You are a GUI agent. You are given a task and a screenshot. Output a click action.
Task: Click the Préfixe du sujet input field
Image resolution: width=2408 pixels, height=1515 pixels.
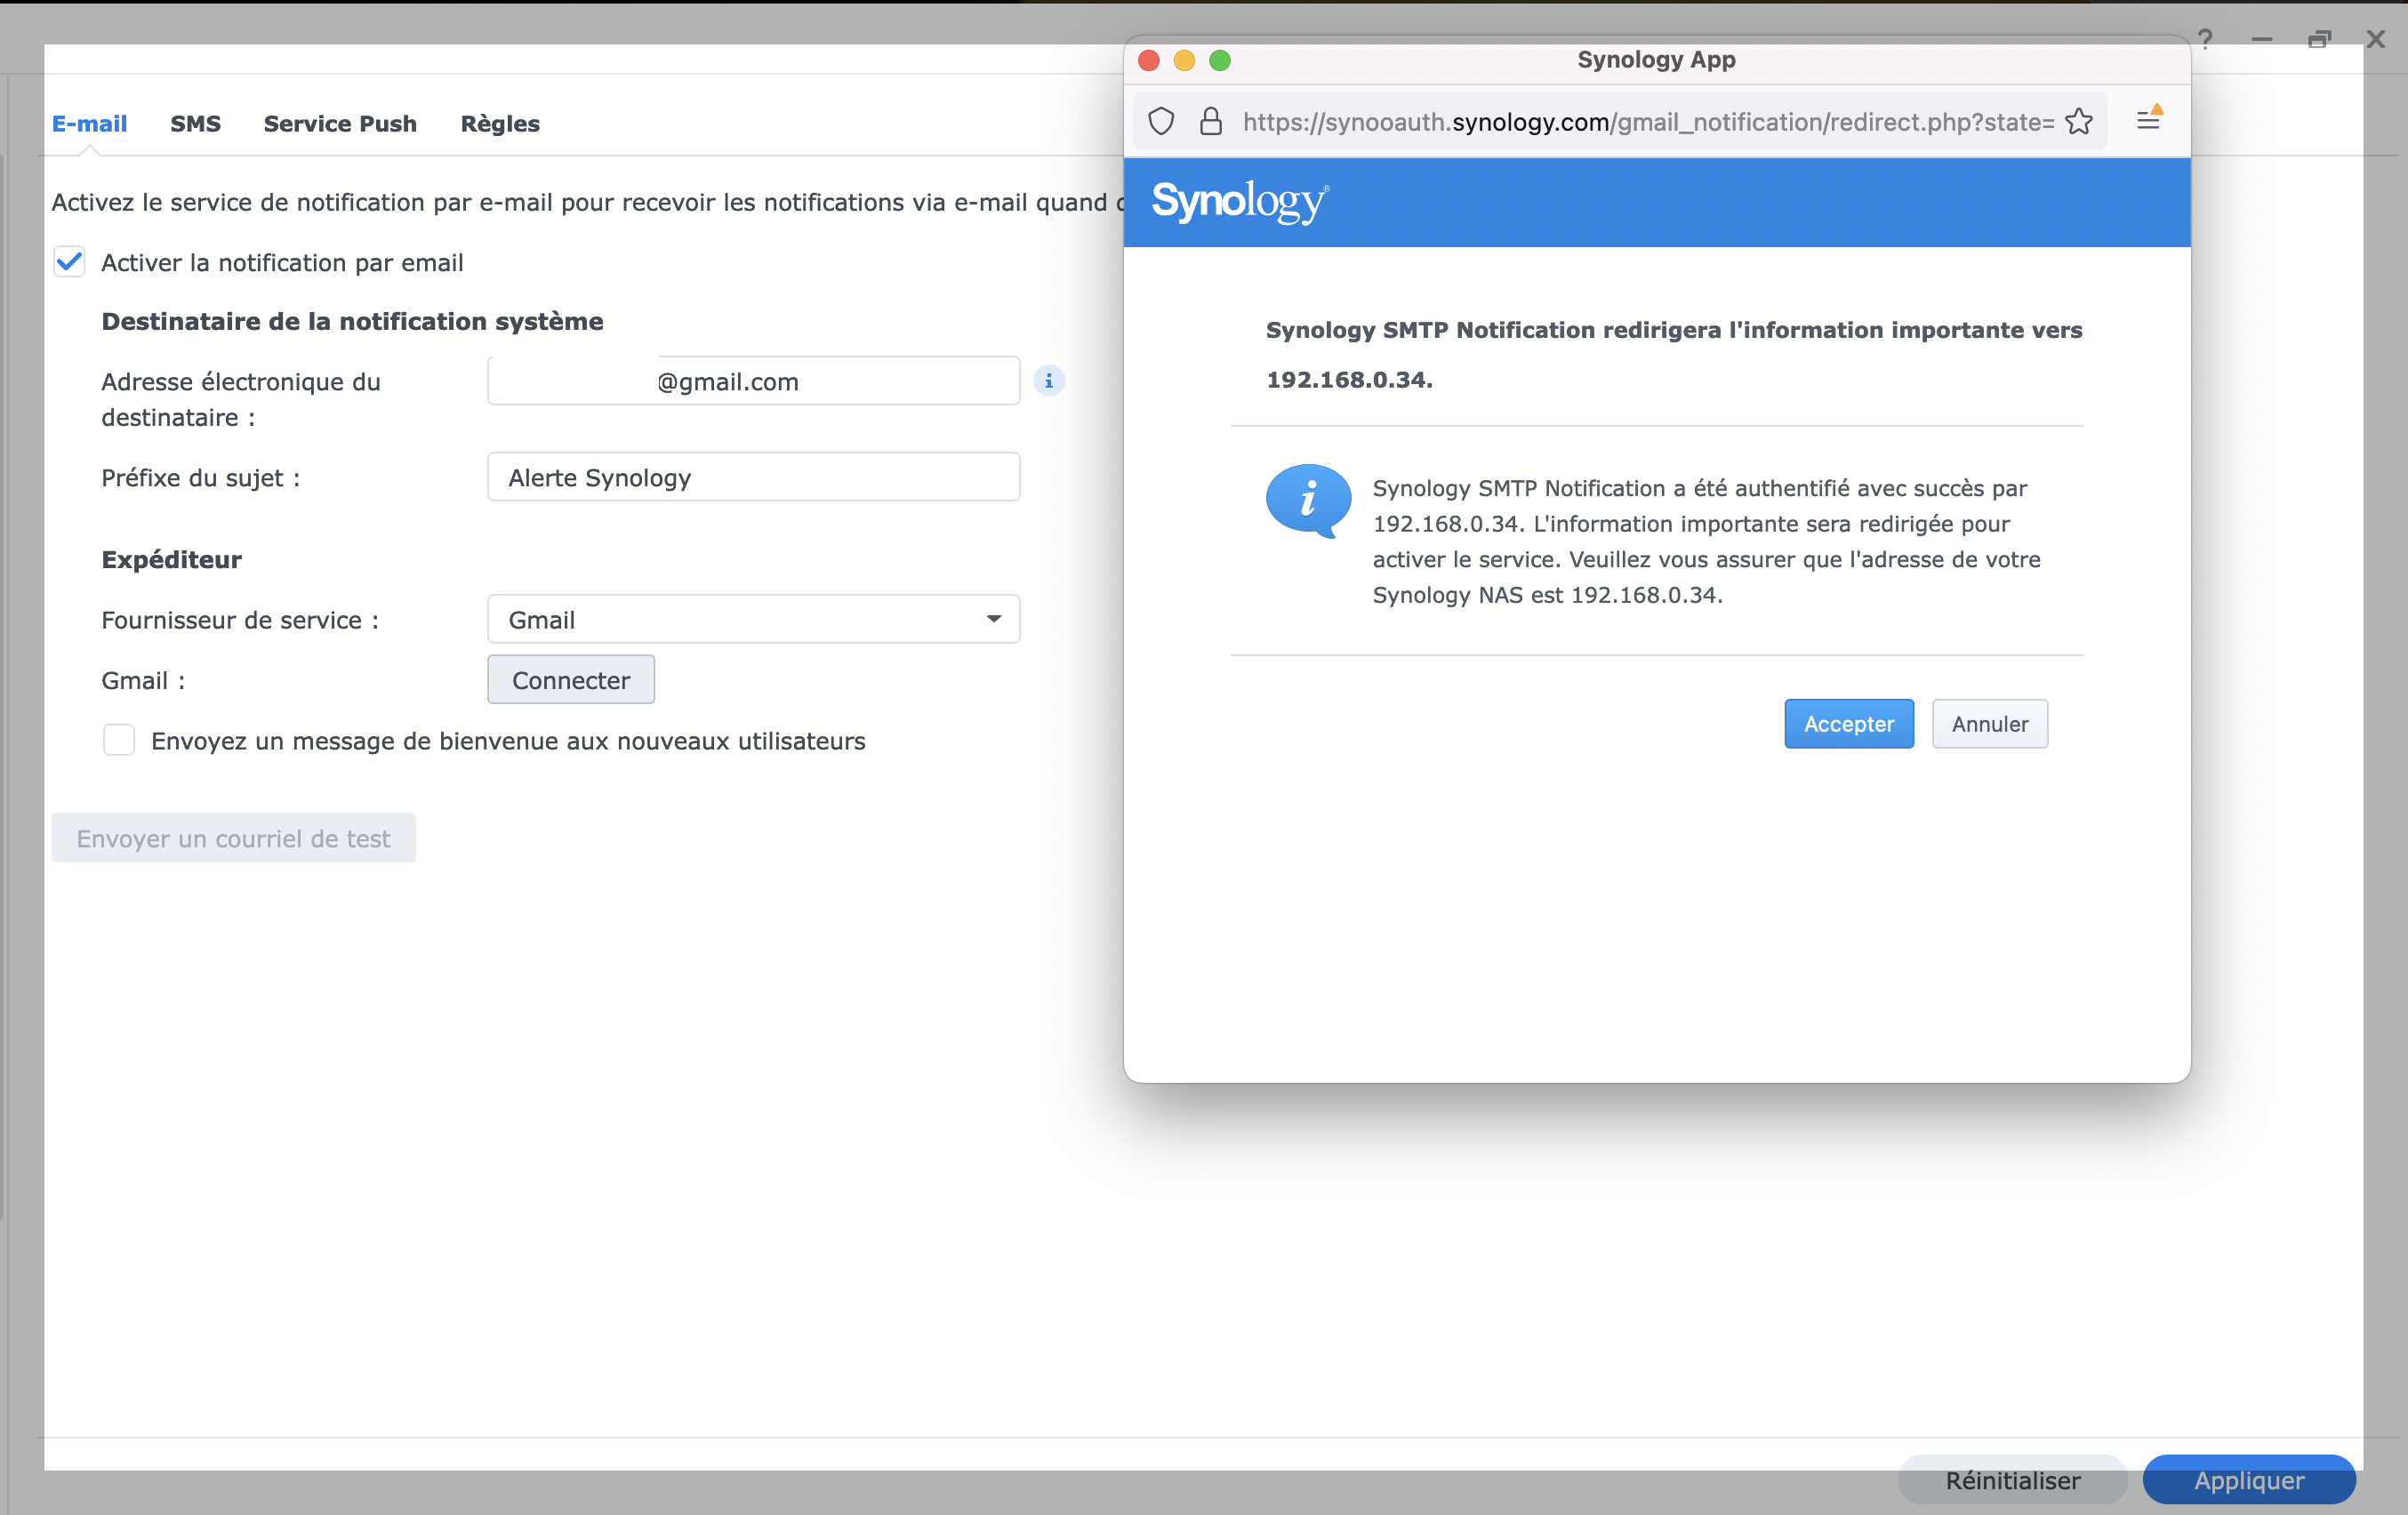point(753,477)
